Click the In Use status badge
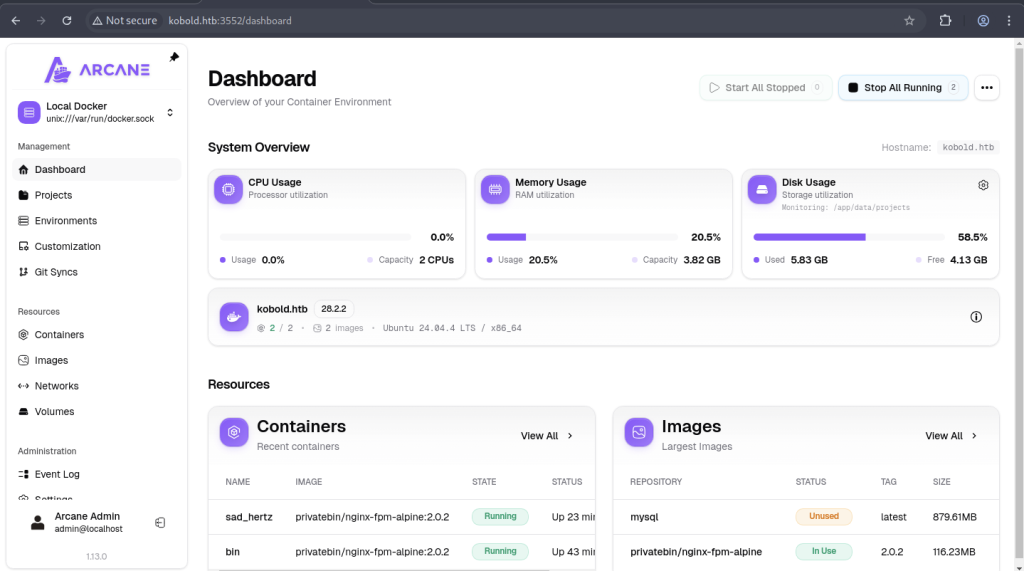1024x571 pixels. (824, 551)
